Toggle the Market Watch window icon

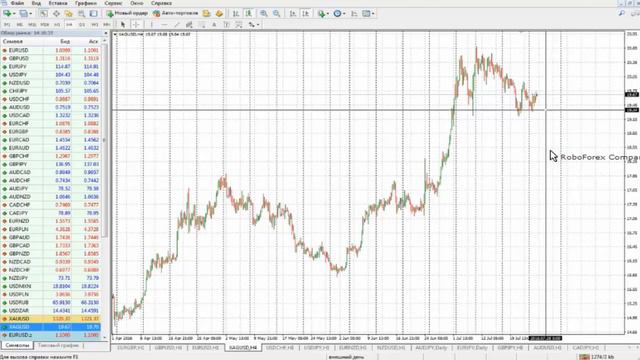43,13
